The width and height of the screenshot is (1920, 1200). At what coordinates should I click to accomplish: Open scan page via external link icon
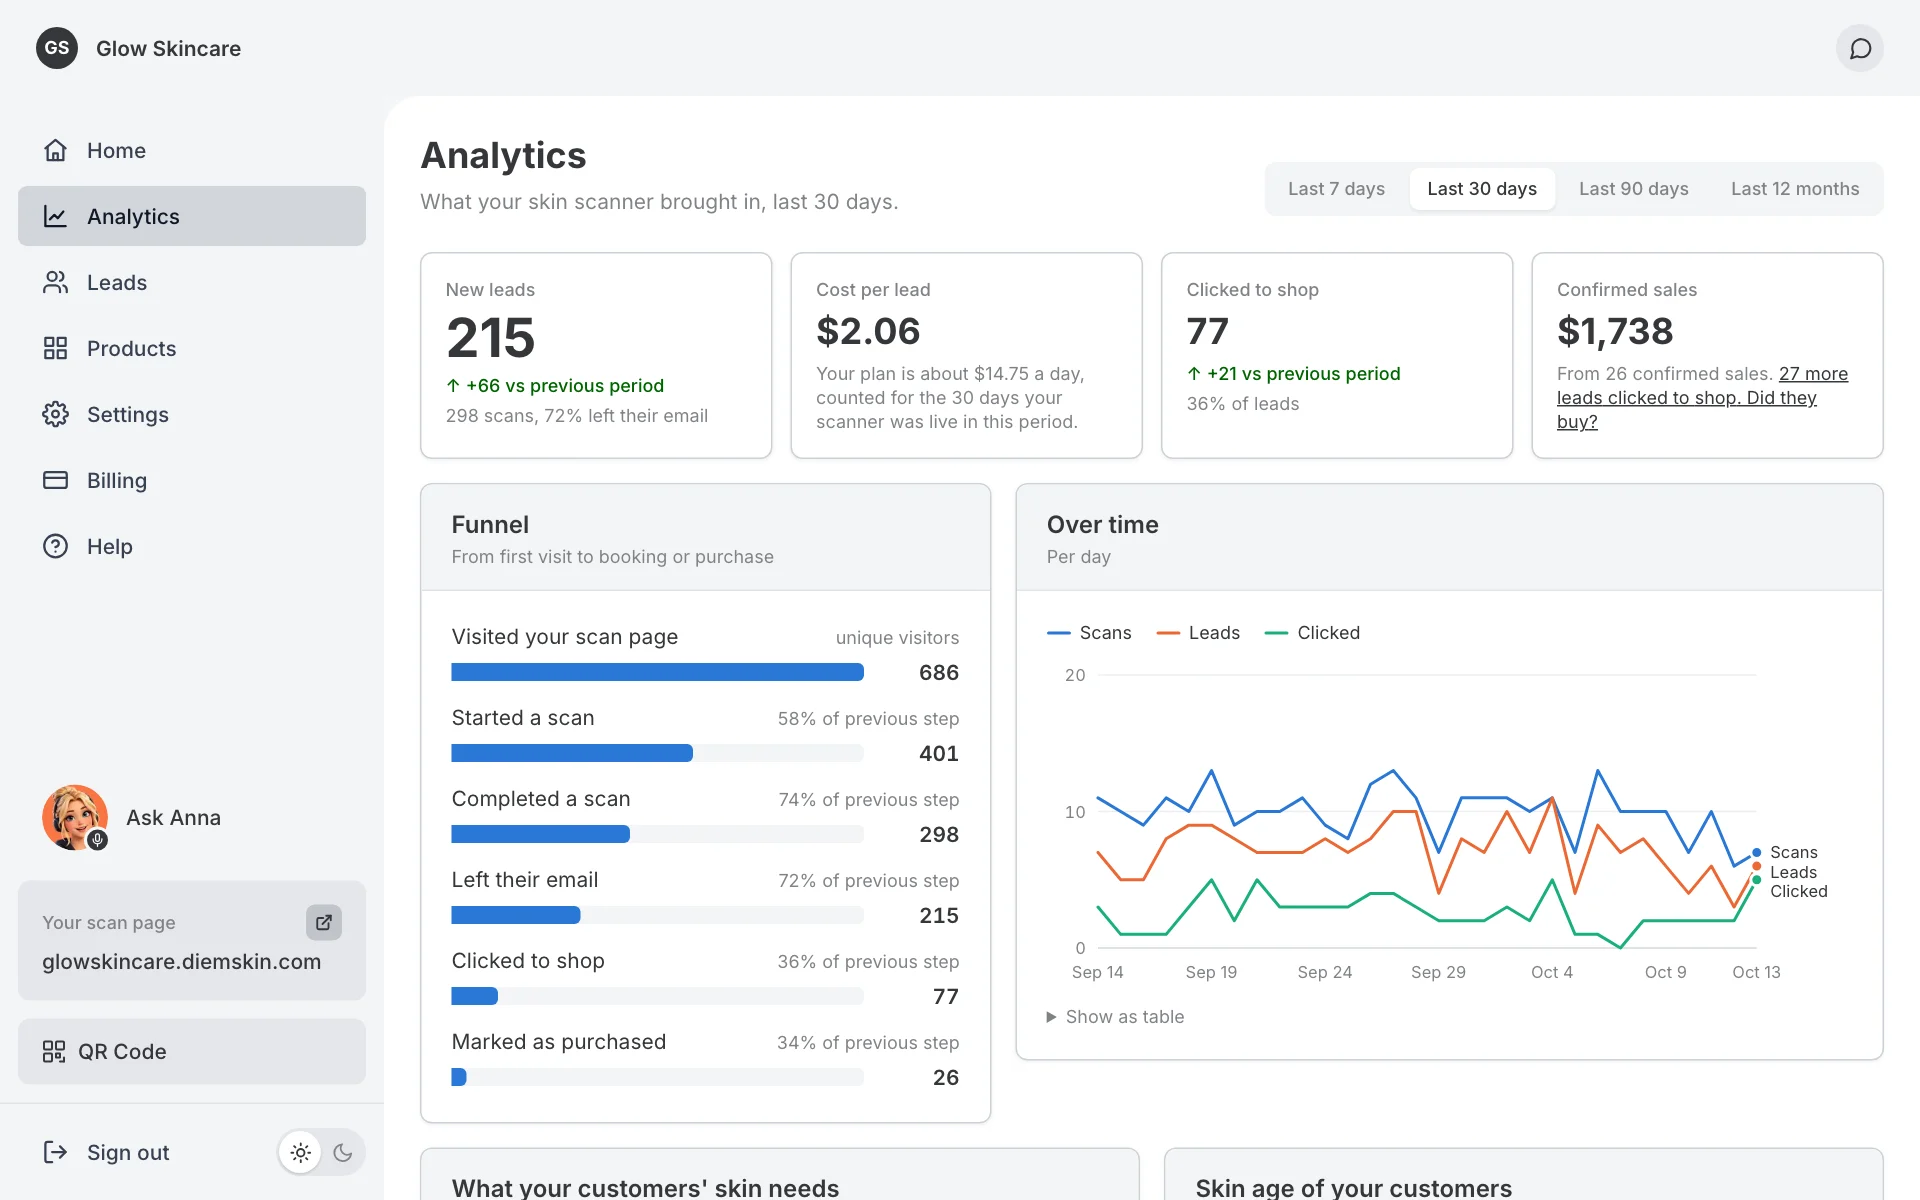click(x=324, y=922)
